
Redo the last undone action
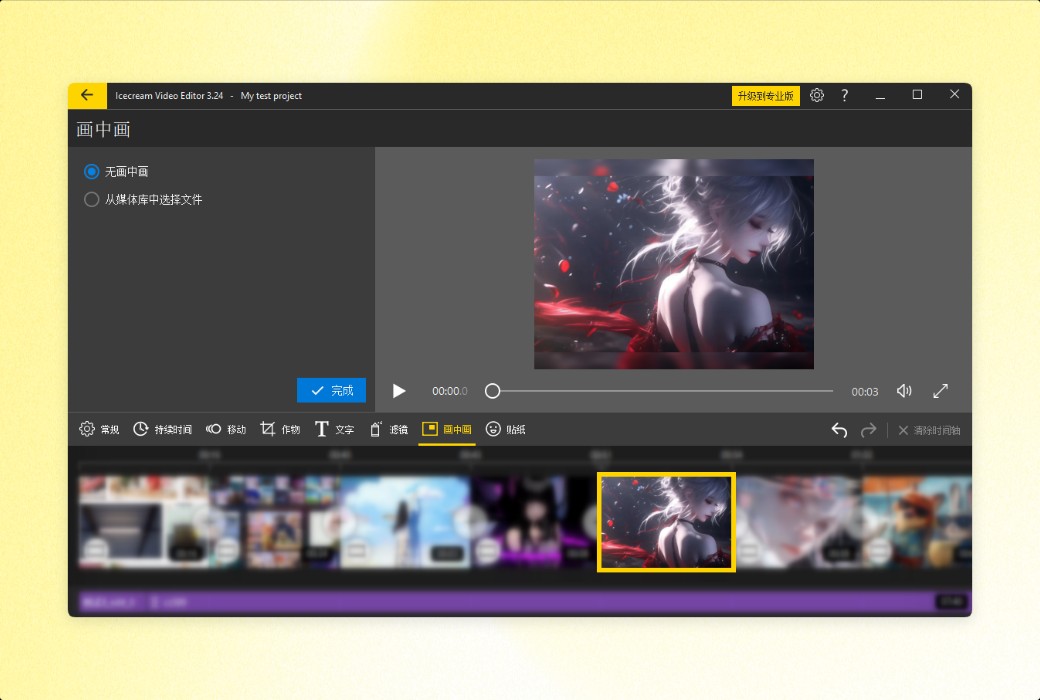coord(868,429)
